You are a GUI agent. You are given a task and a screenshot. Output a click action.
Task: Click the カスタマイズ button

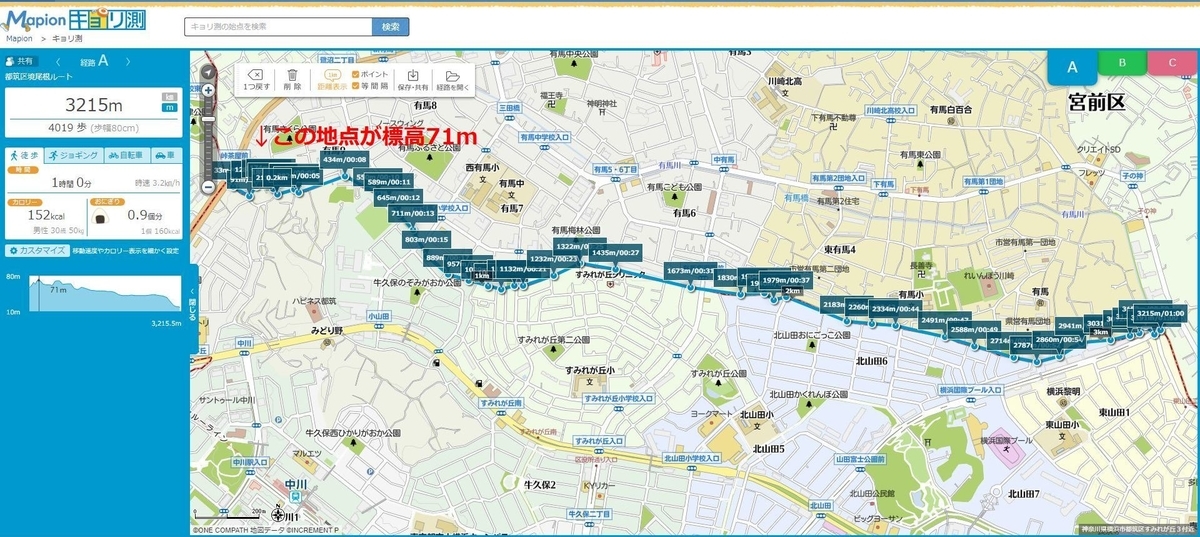(36, 250)
